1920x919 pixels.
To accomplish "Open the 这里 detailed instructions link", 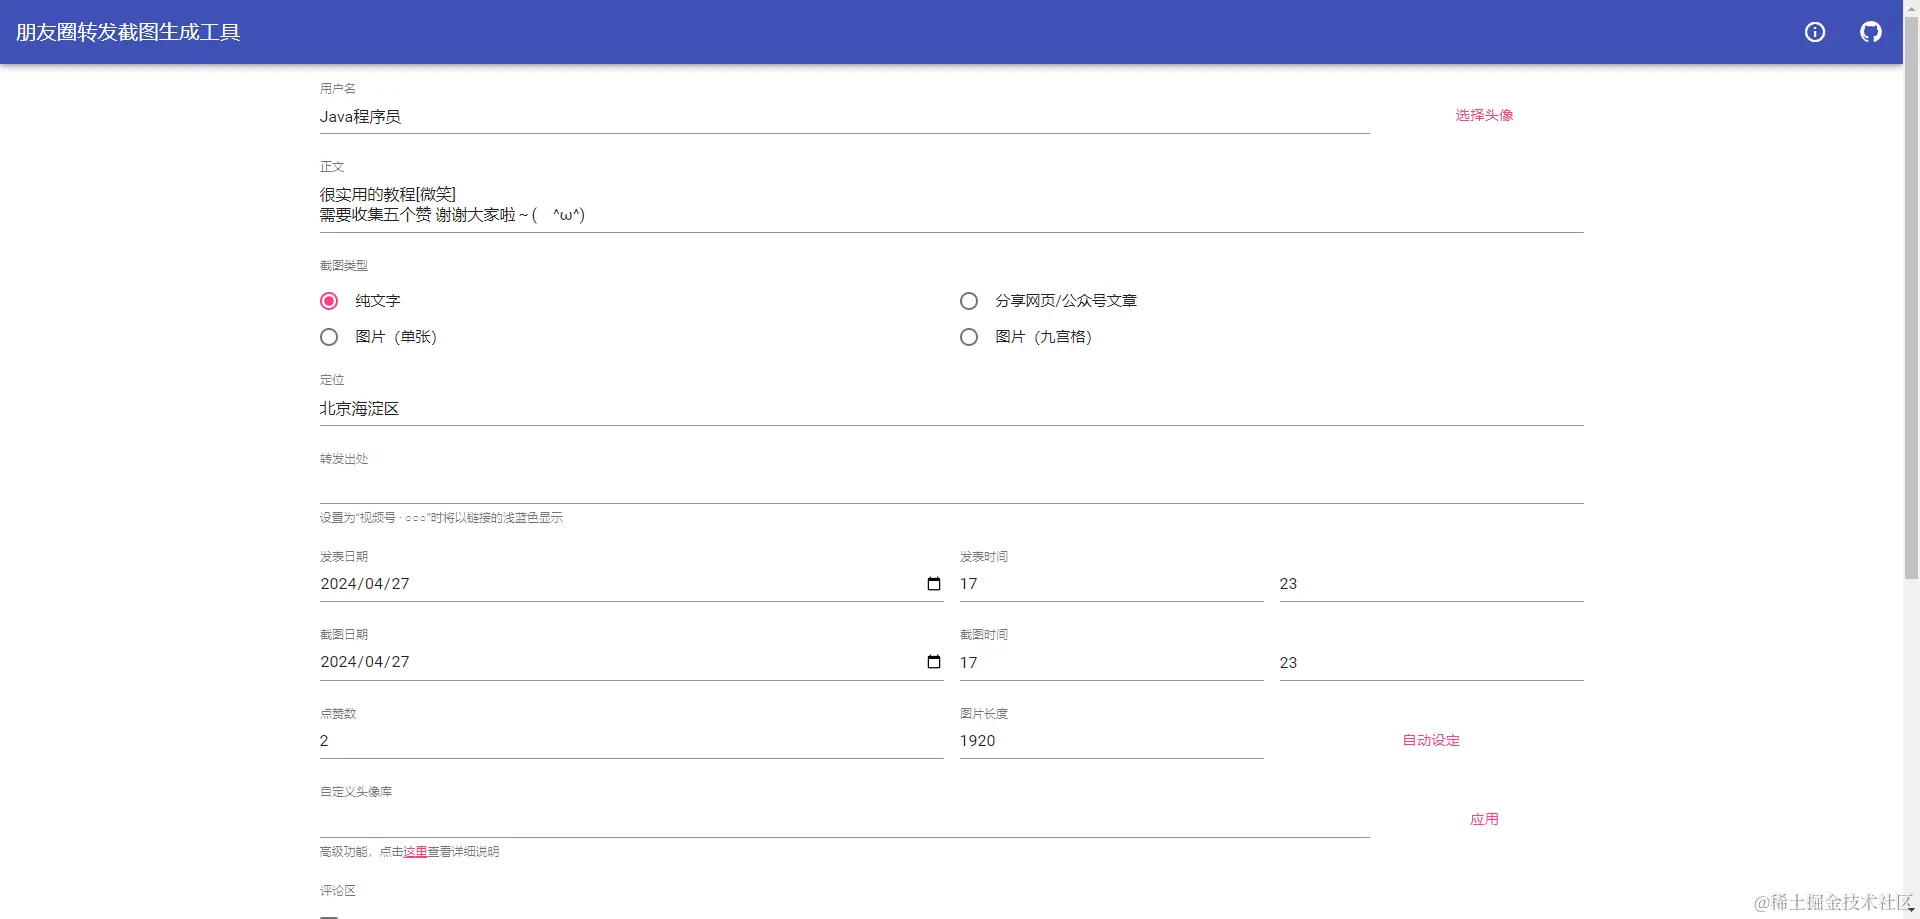I will pos(415,852).
